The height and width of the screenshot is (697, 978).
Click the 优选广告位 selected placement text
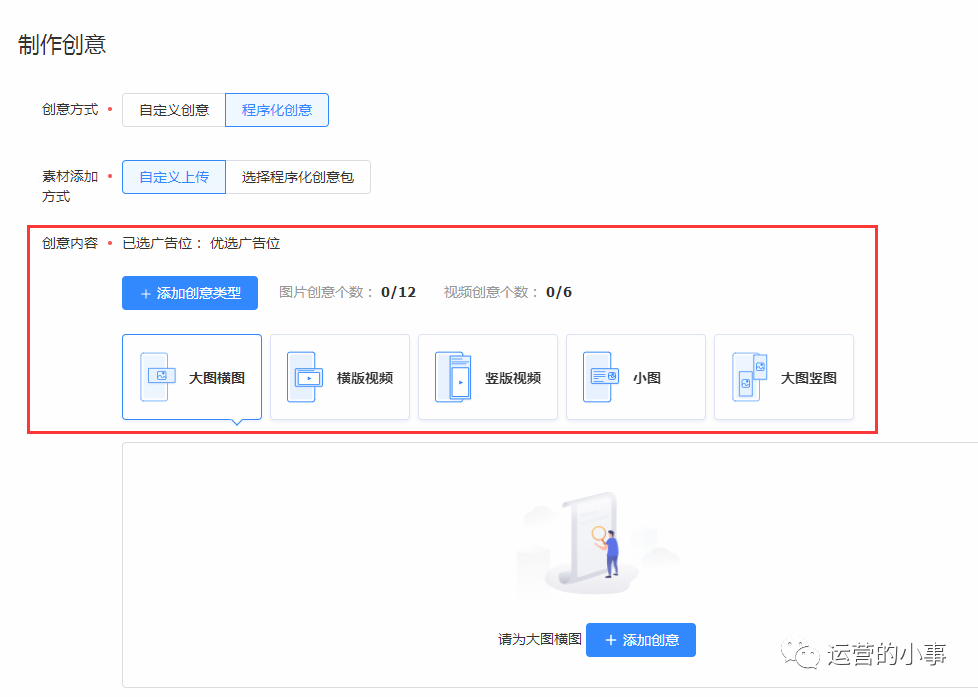[x=245, y=243]
